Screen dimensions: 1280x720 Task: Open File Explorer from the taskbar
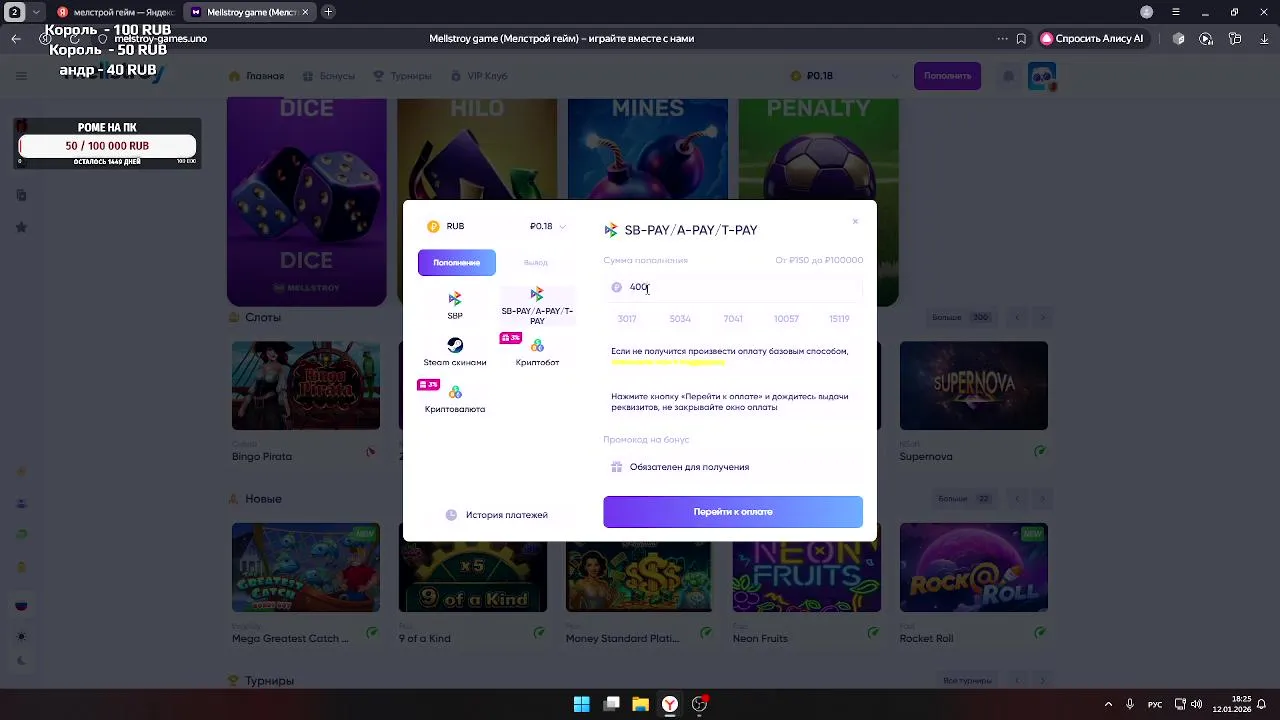pyautogui.click(x=640, y=704)
